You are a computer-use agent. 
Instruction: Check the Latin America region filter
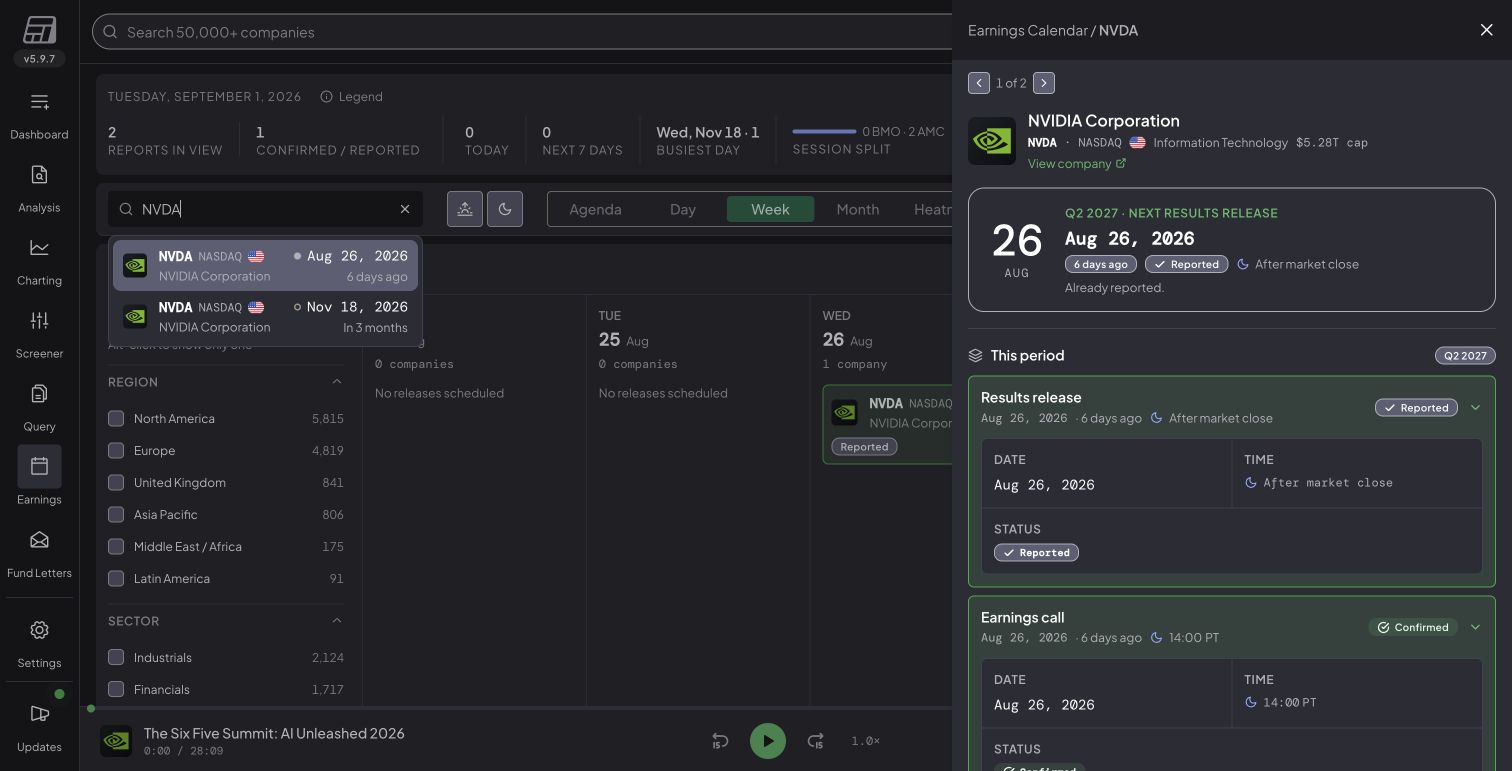[x=116, y=579]
